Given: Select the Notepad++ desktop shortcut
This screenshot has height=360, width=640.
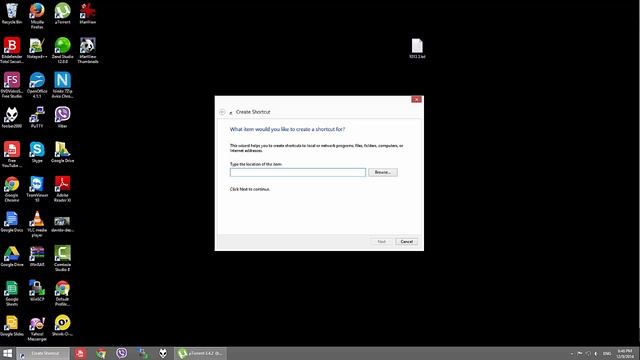Looking at the screenshot, I should [x=37, y=48].
